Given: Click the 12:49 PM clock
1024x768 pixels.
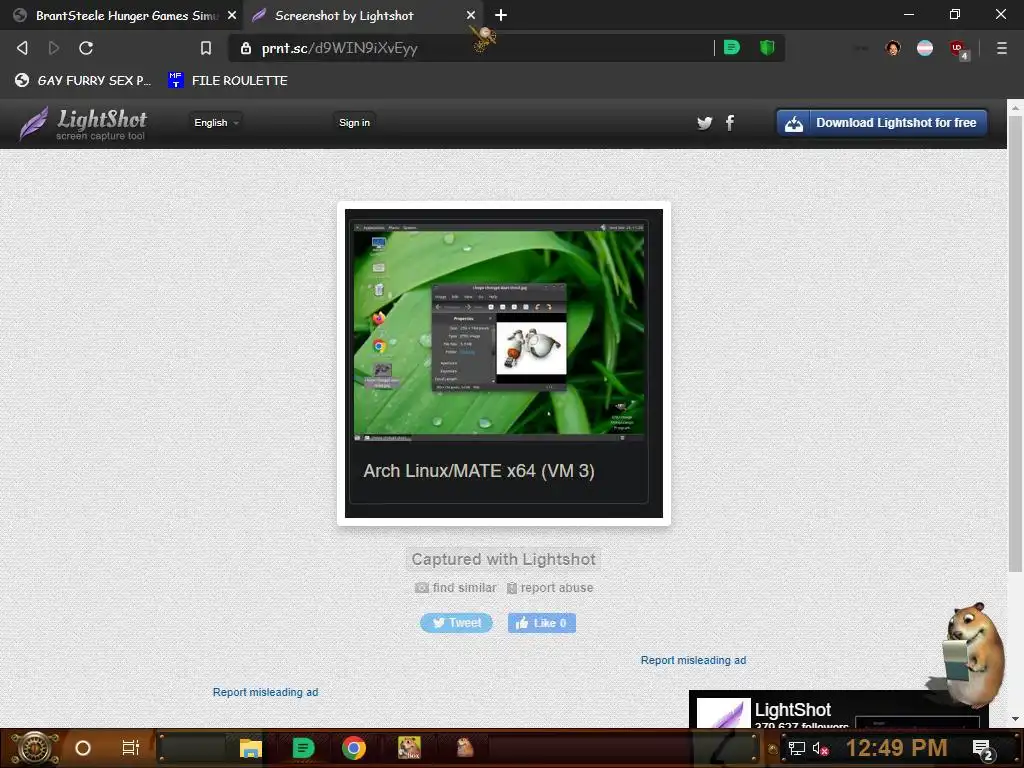Looking at the screenshot, I should pyautogui.click(x=896, y=748).
